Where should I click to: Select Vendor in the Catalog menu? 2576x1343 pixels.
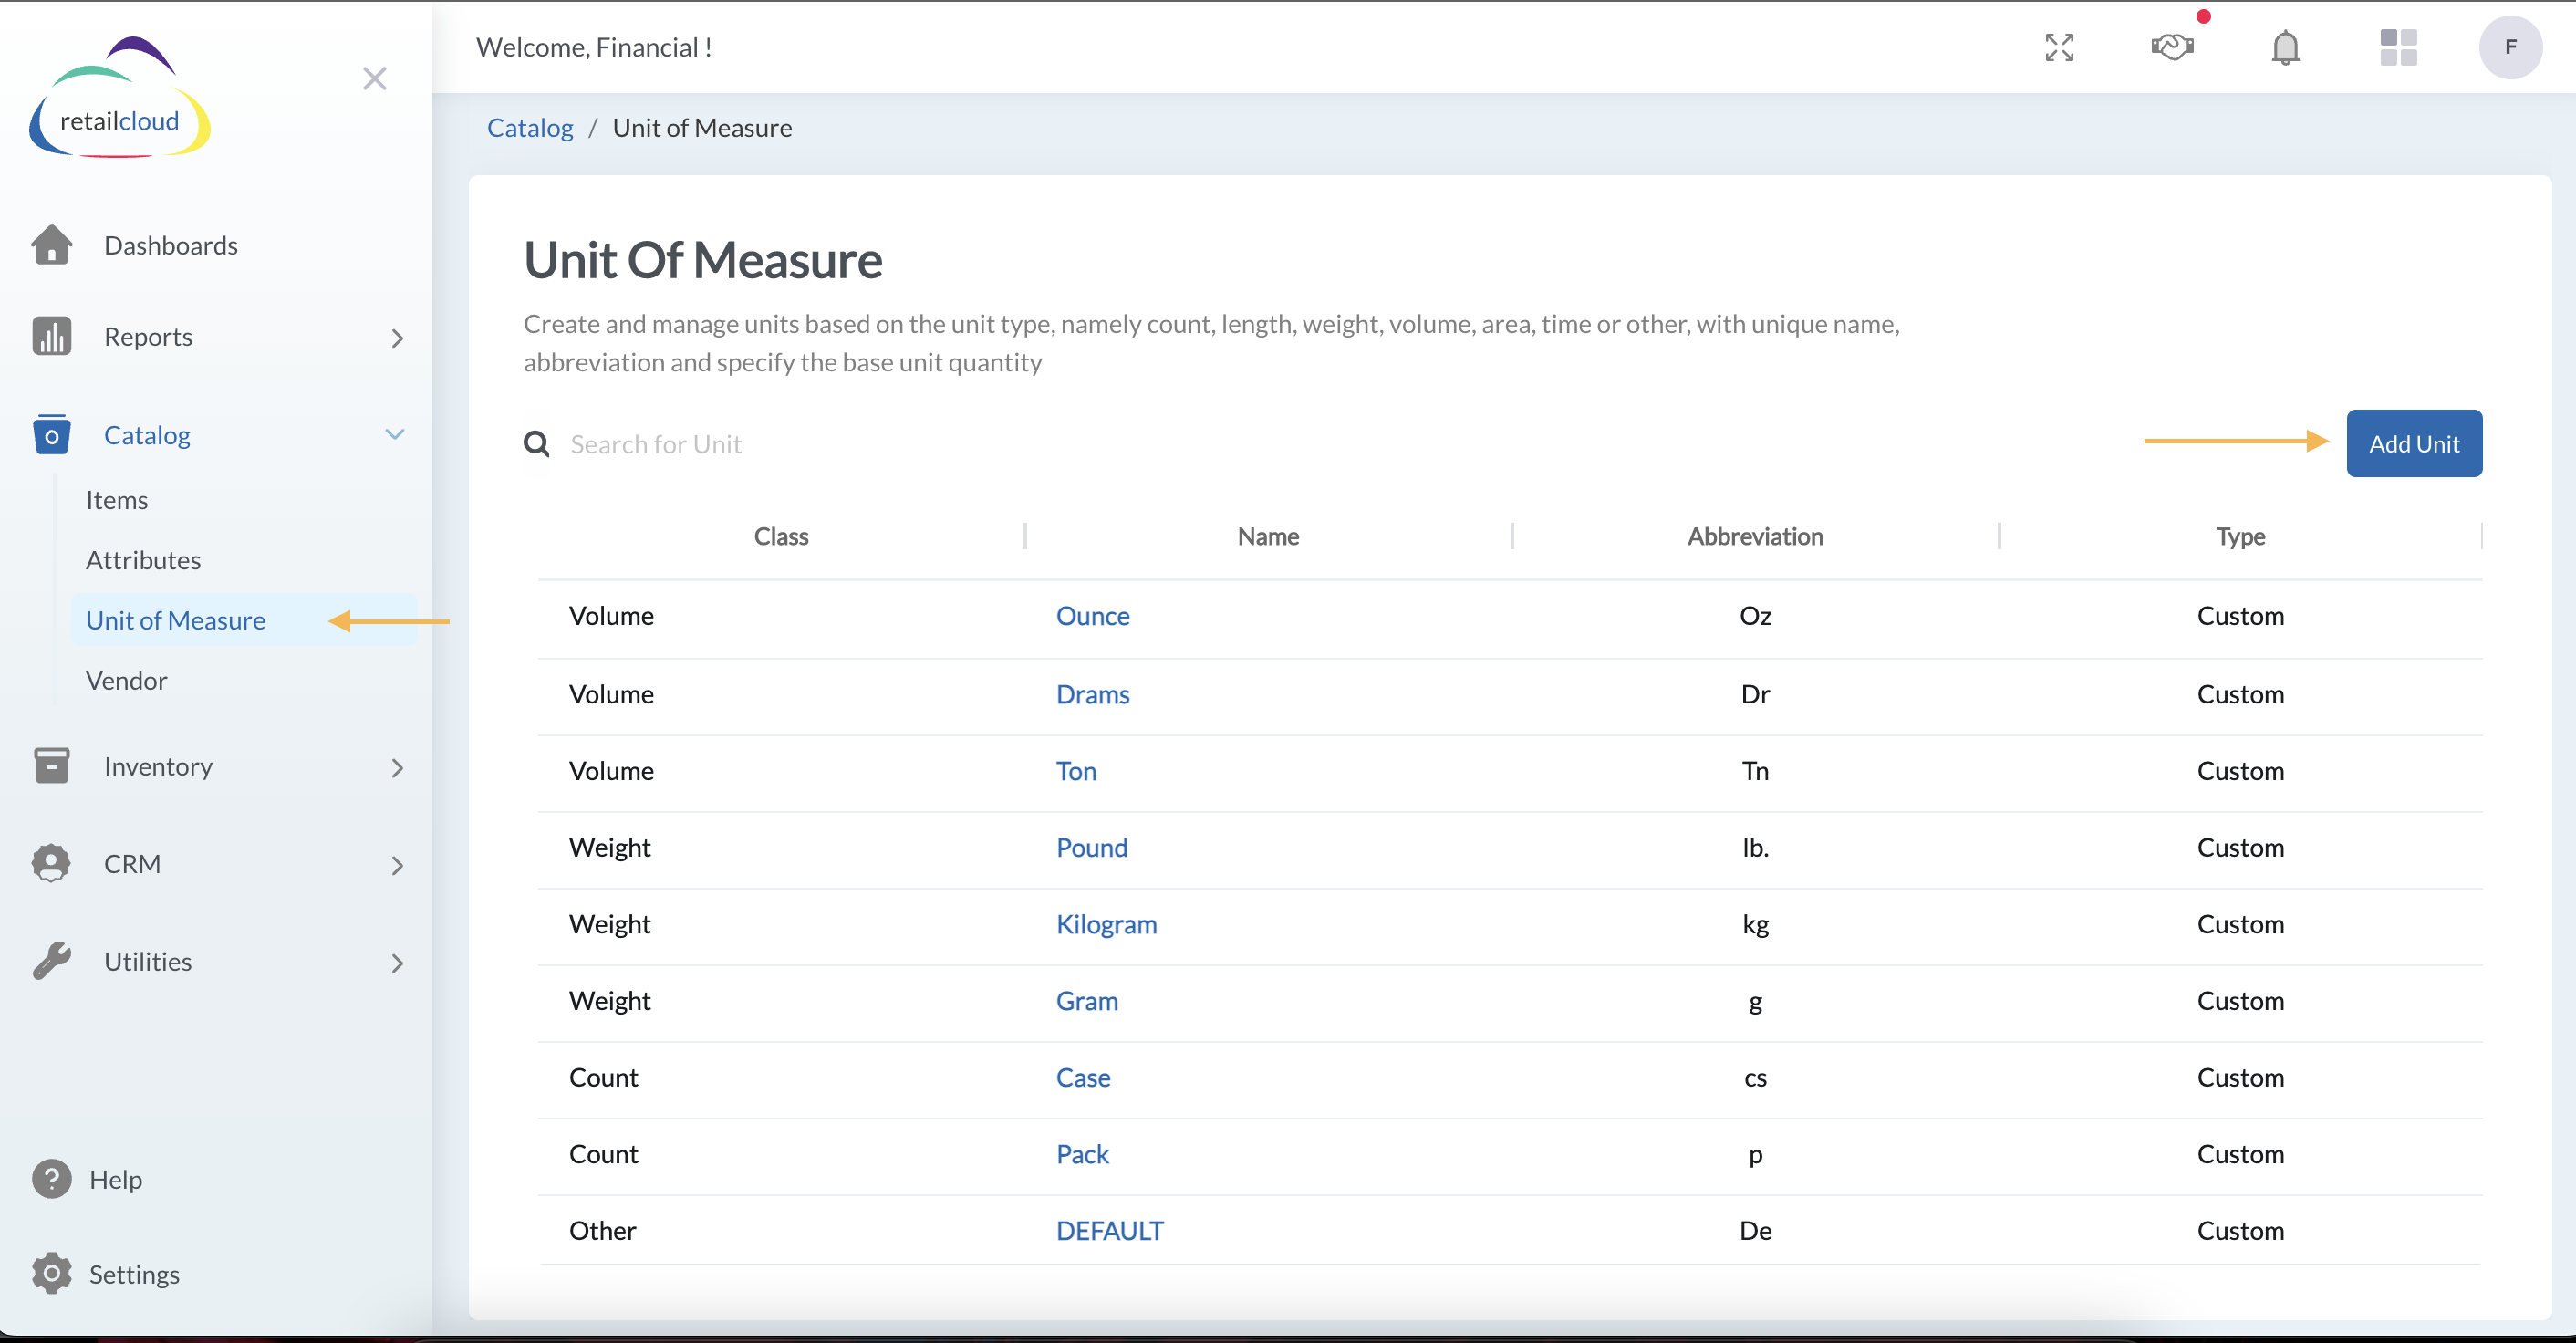click(x=126, y=680)
